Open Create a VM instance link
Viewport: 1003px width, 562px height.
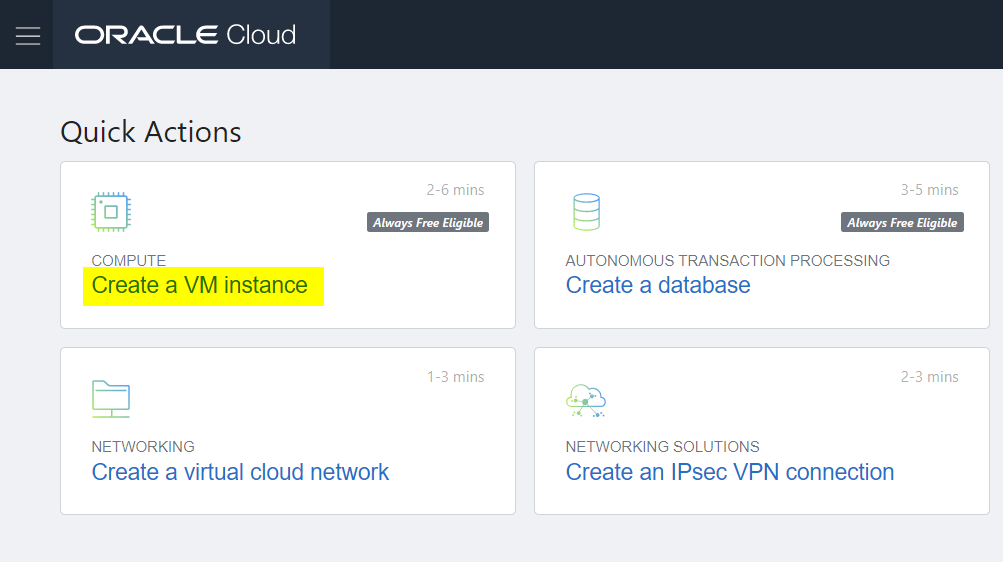click(200, 285)
